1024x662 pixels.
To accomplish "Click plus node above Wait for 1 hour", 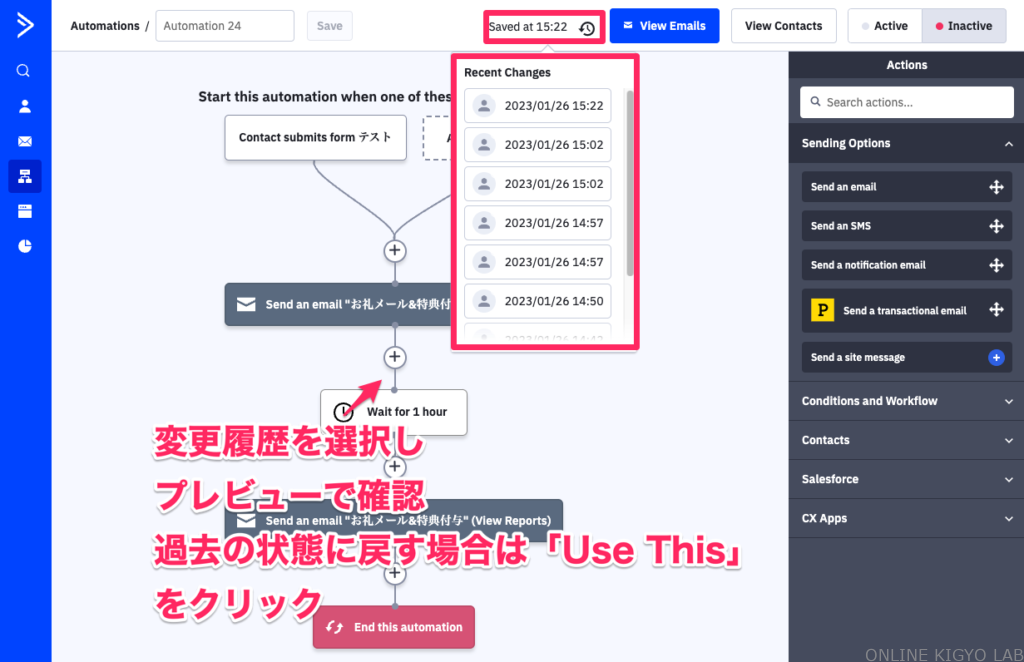I will pyautogui.click(x=395, y=357).
